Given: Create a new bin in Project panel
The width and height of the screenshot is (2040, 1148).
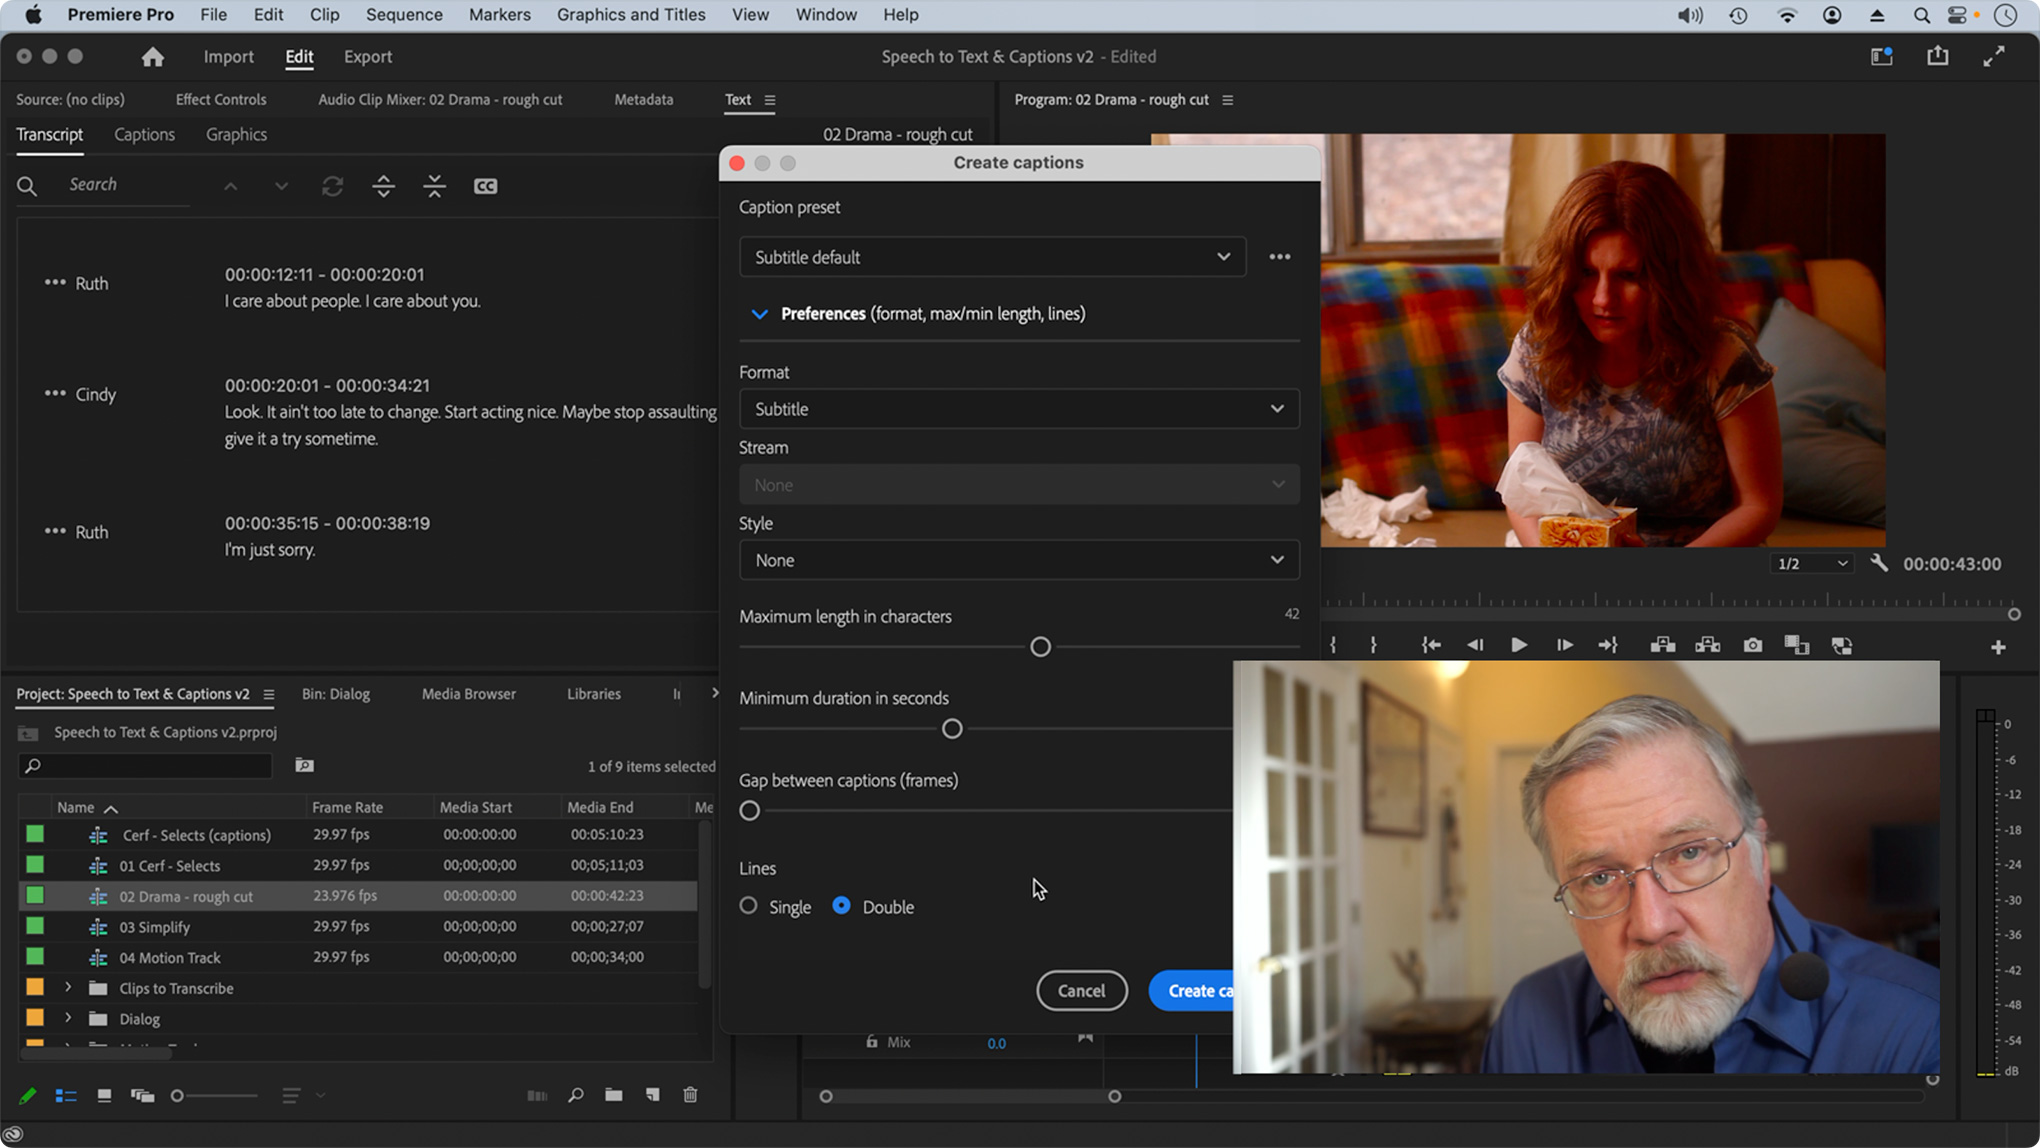Looking at the screenshot, I should tap(613, 1096).
